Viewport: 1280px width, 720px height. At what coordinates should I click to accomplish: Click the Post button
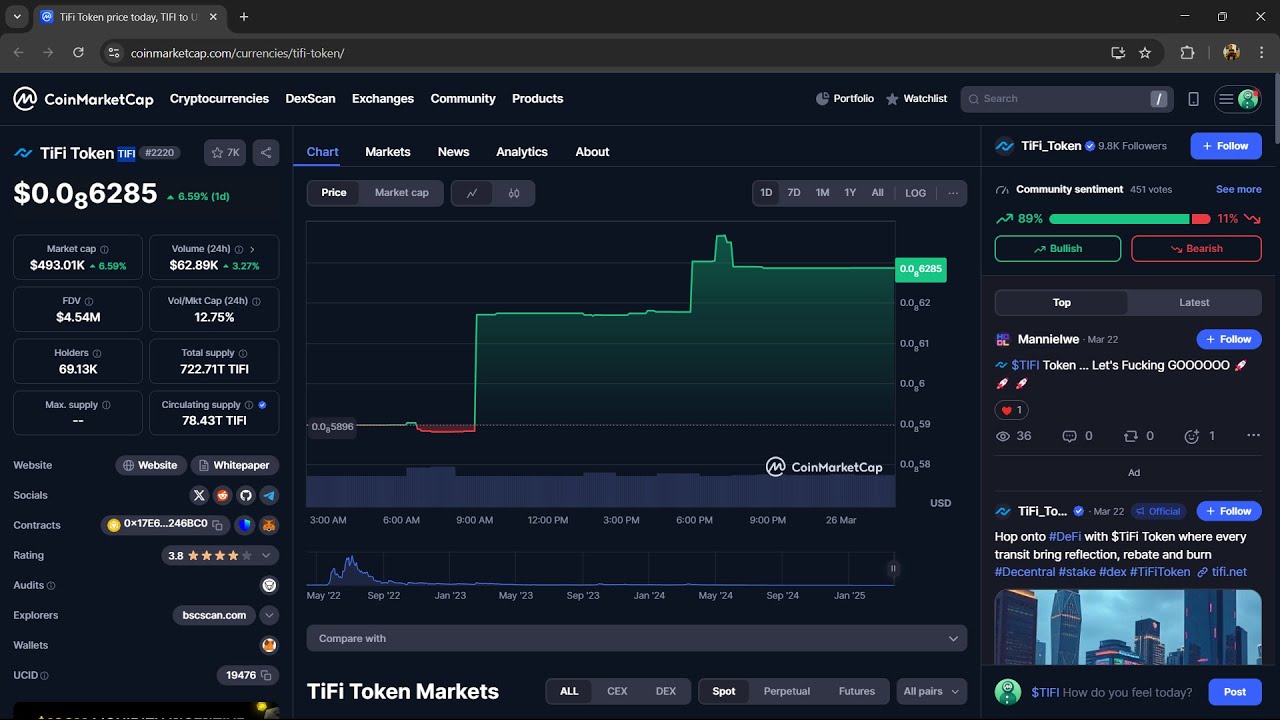click(x=1235, y=692)
